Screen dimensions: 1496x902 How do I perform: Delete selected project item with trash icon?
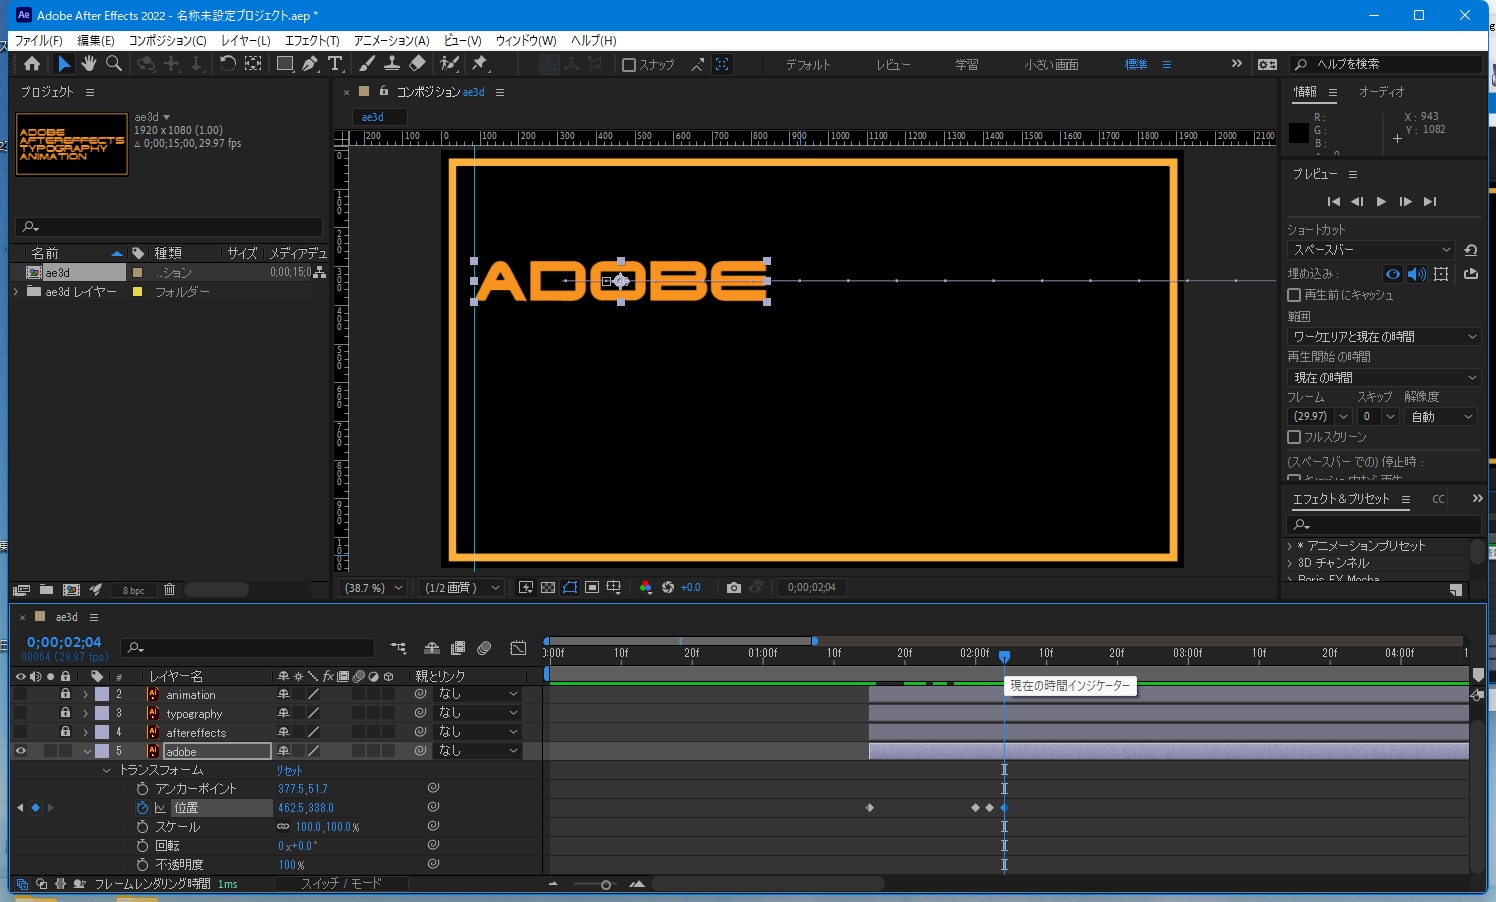coord(169,590)
